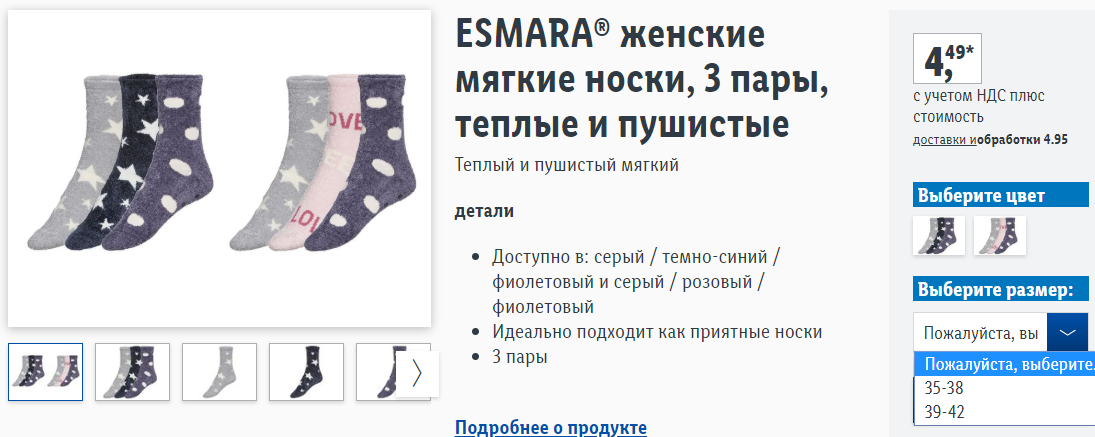Image resolution: width=1095 pixels, height=437 pixels.
Task: Follow the 'доставки и' shipping link
Action: click(945, 140)
